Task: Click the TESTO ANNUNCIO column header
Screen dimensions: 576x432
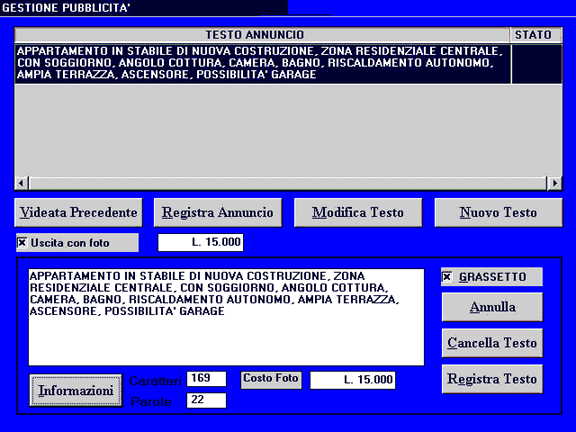Action: [x=262, y=35]
